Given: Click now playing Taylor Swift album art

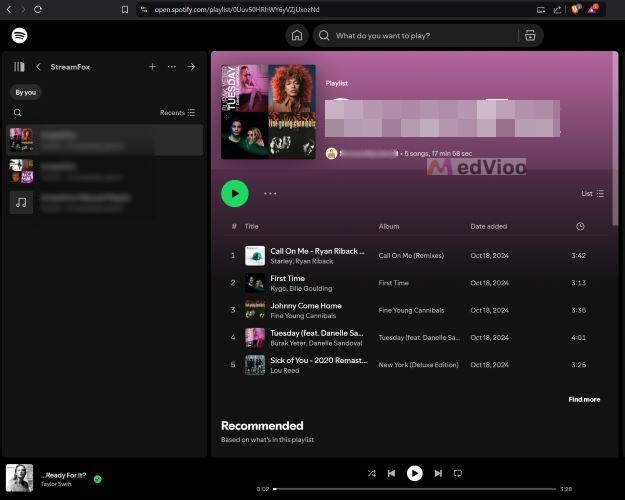Looking at the screenshot, I should (x=20, y=478).
